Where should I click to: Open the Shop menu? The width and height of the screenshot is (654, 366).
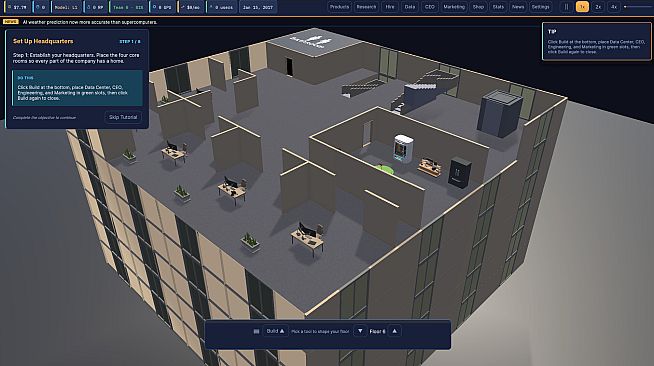click(x=478, y=7)
